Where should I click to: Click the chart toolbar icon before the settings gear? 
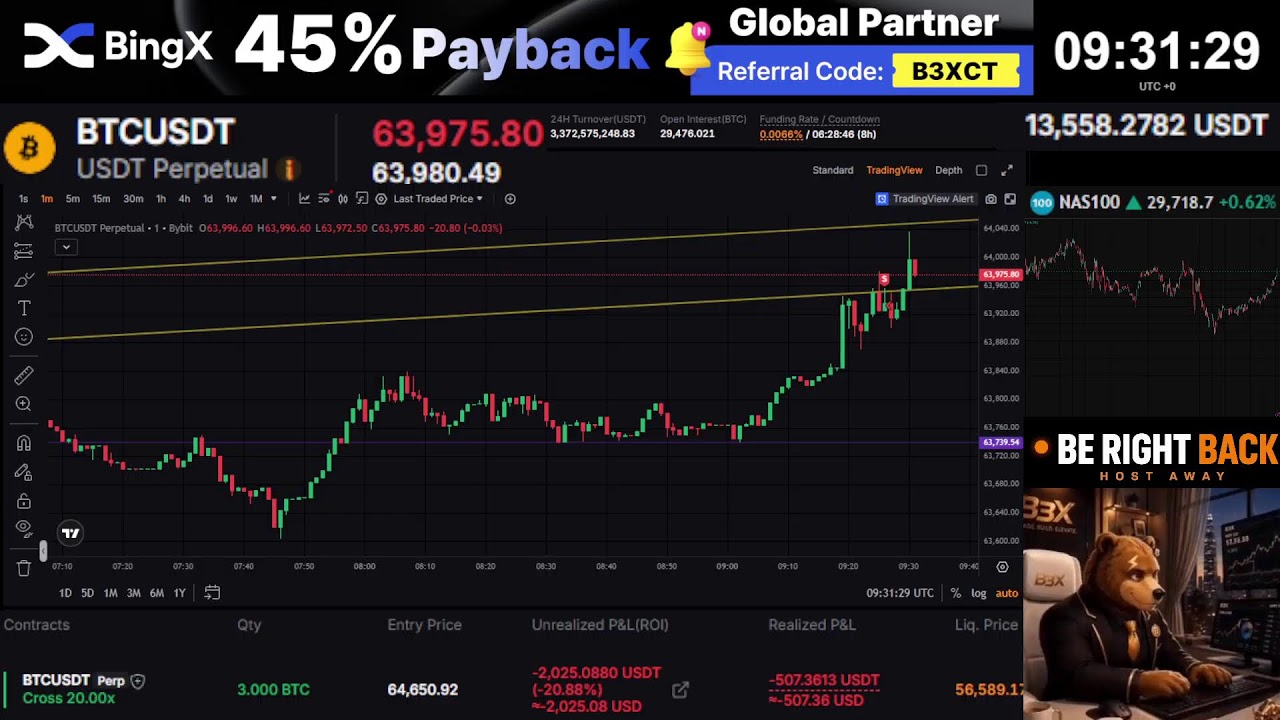pyautogui.click(x=362, y=199)
